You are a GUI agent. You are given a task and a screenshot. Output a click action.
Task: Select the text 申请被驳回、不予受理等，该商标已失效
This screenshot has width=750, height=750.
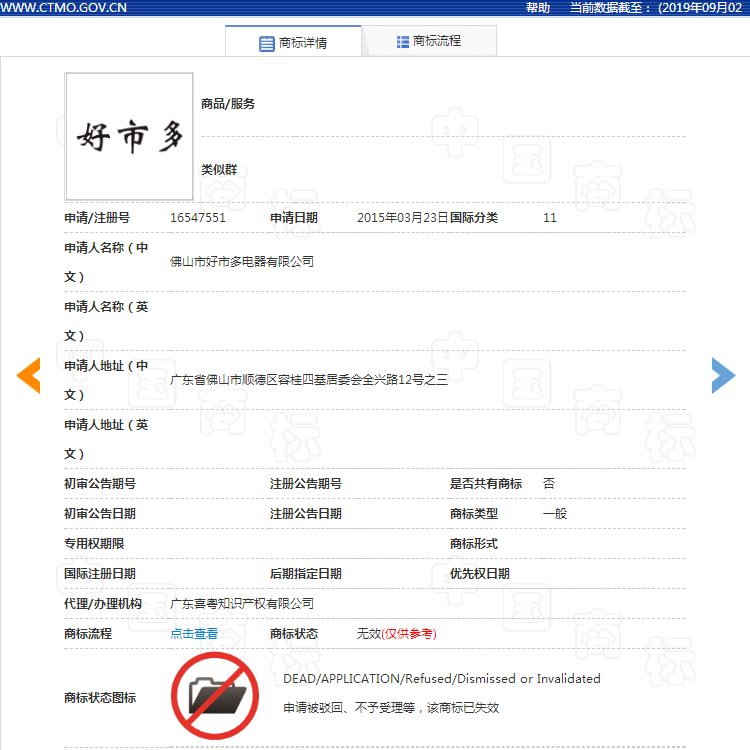391,707
